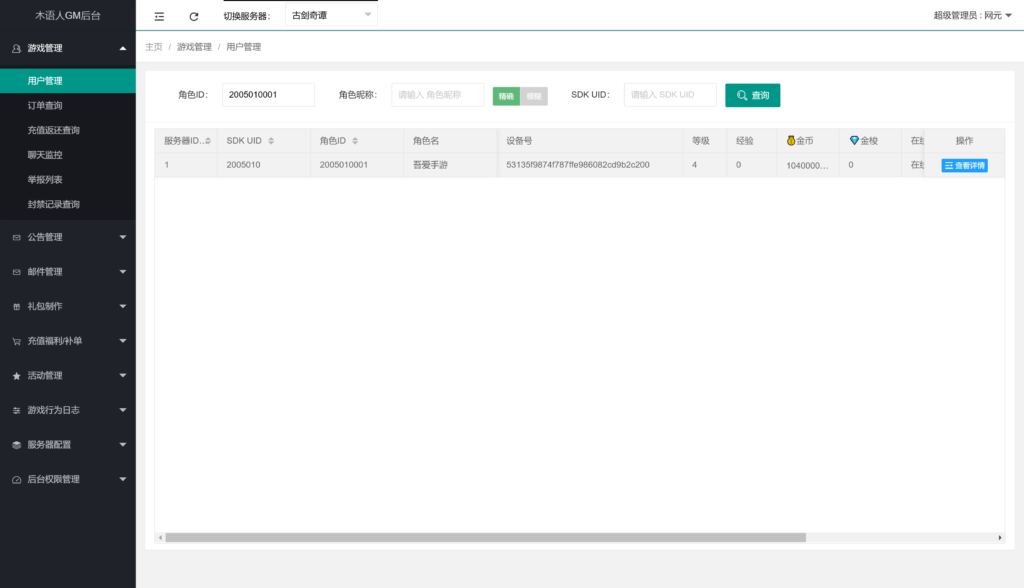Image resolution: width=1024 pixels, height=588 pixels.
Task: Toggle the sidebar collapse hamburger icon
Action: (x=159, y=16)
